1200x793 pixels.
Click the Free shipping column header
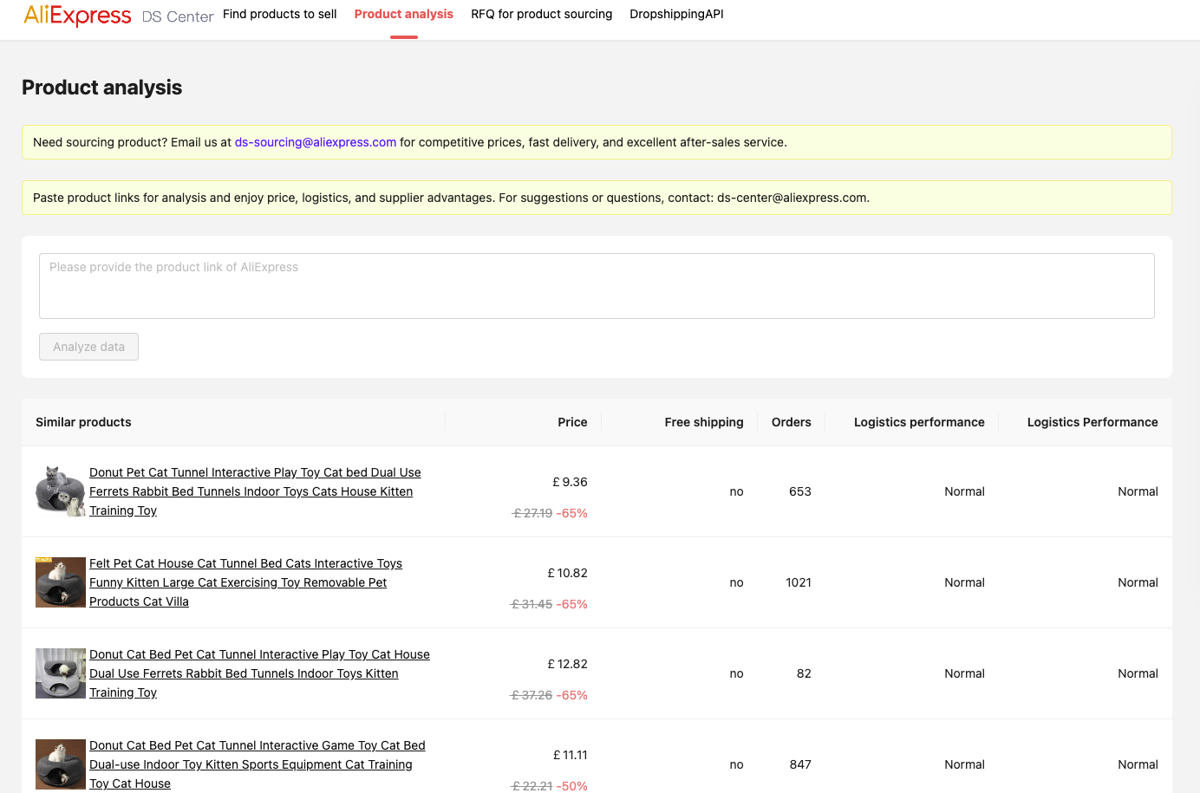(704, 422)
